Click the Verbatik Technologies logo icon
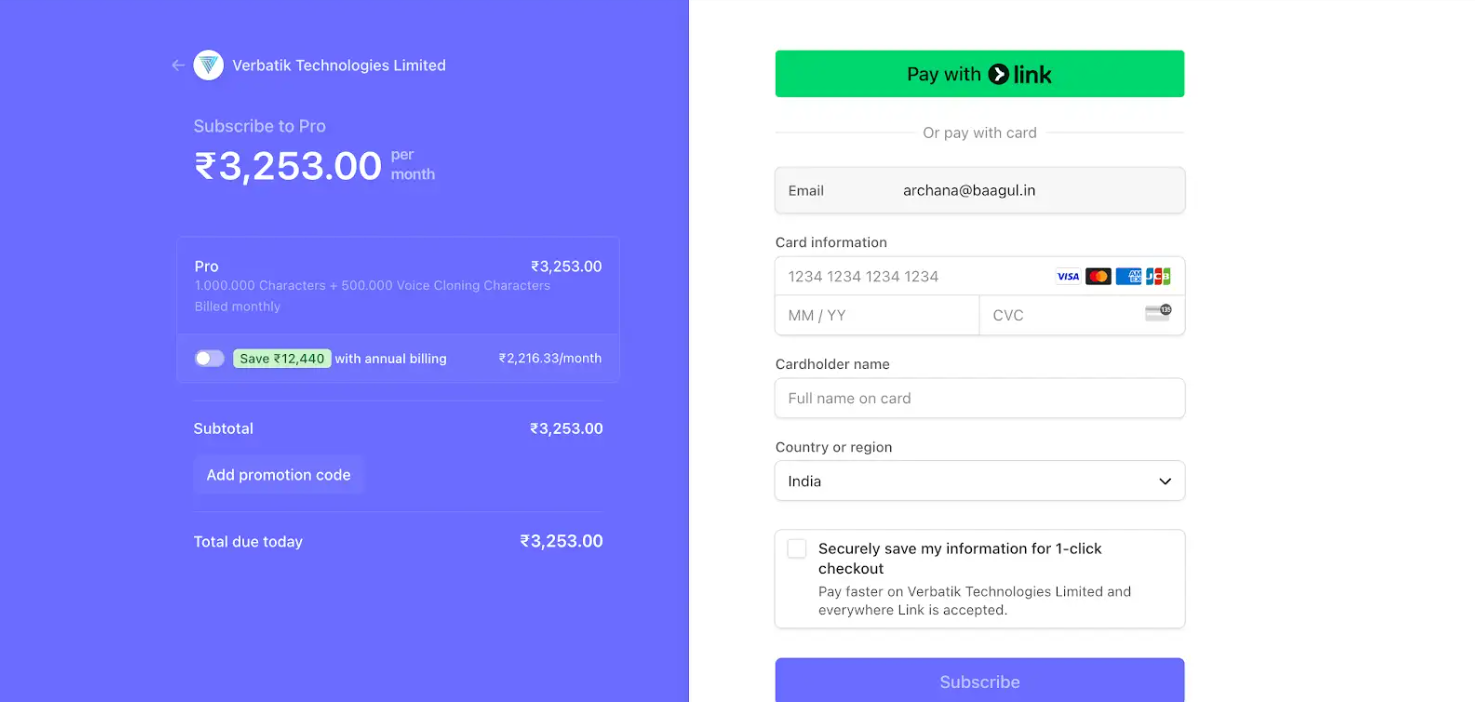 (208, 65)
